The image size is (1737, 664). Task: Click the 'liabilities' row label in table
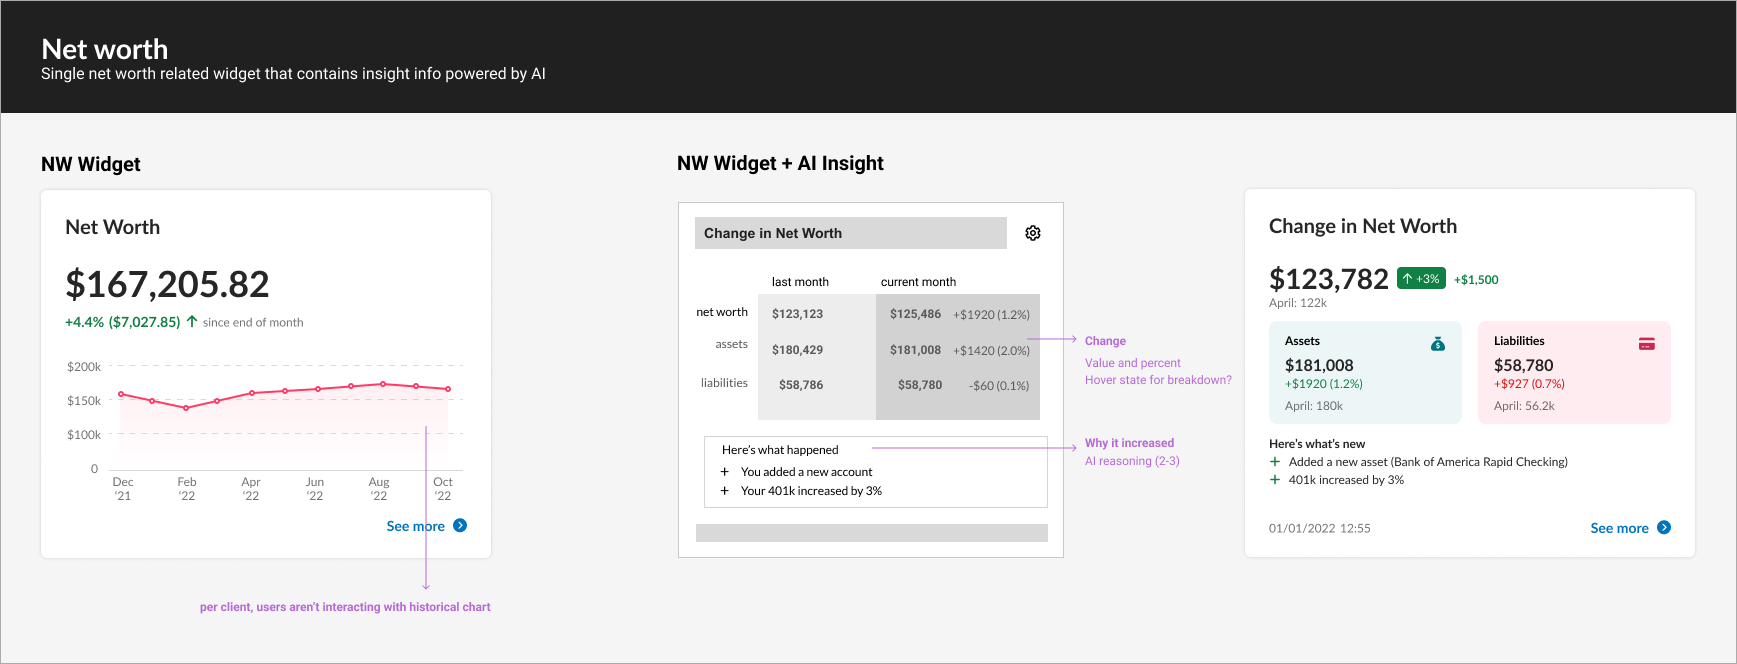point(724,383)
